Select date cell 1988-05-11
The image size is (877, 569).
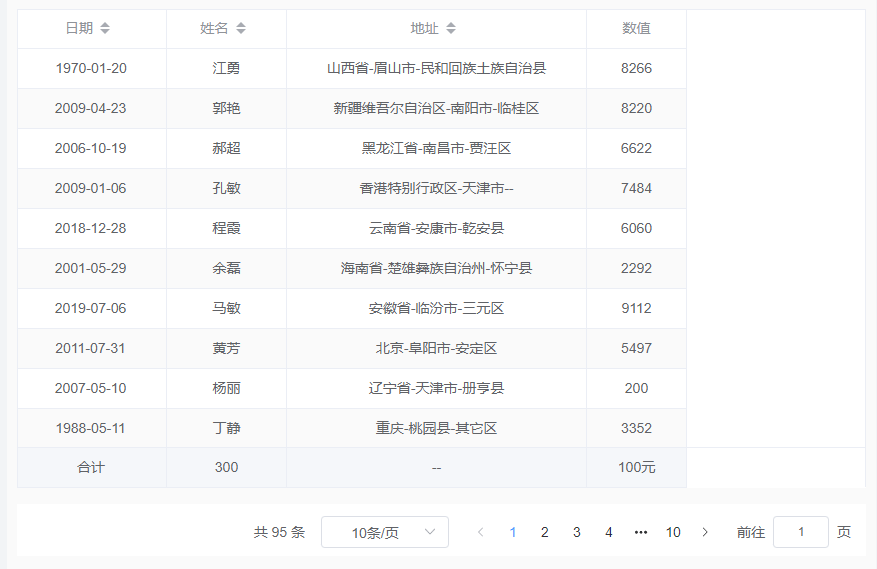[x=91, y=428]
